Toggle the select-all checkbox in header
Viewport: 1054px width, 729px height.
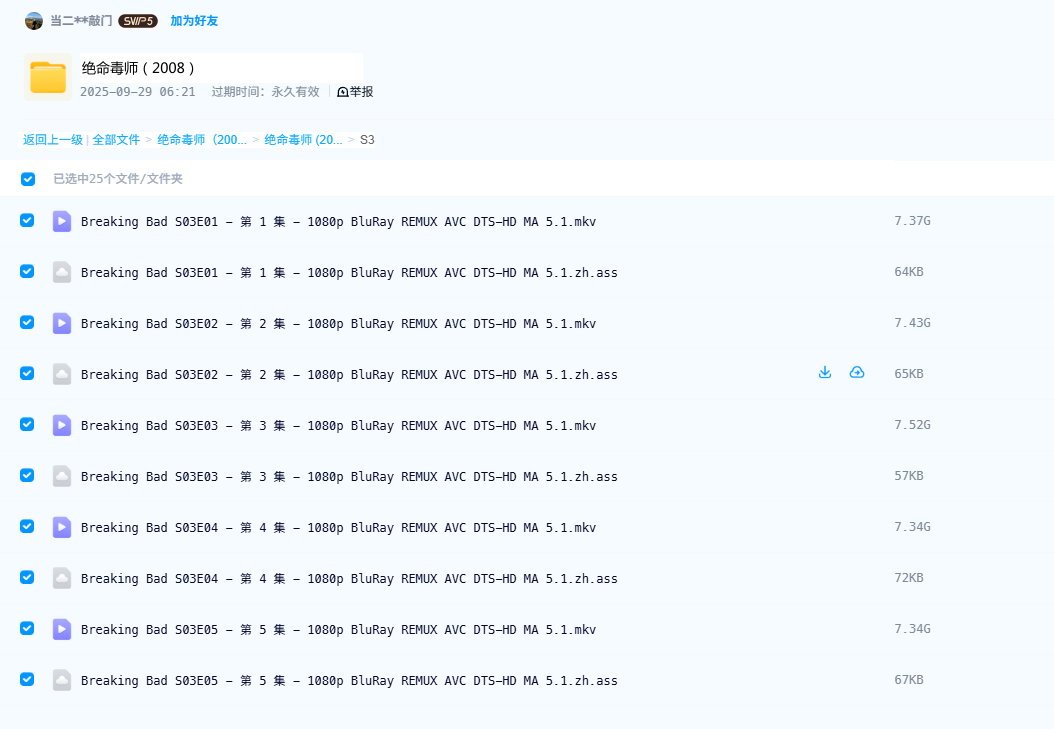[x=28, y=179]
